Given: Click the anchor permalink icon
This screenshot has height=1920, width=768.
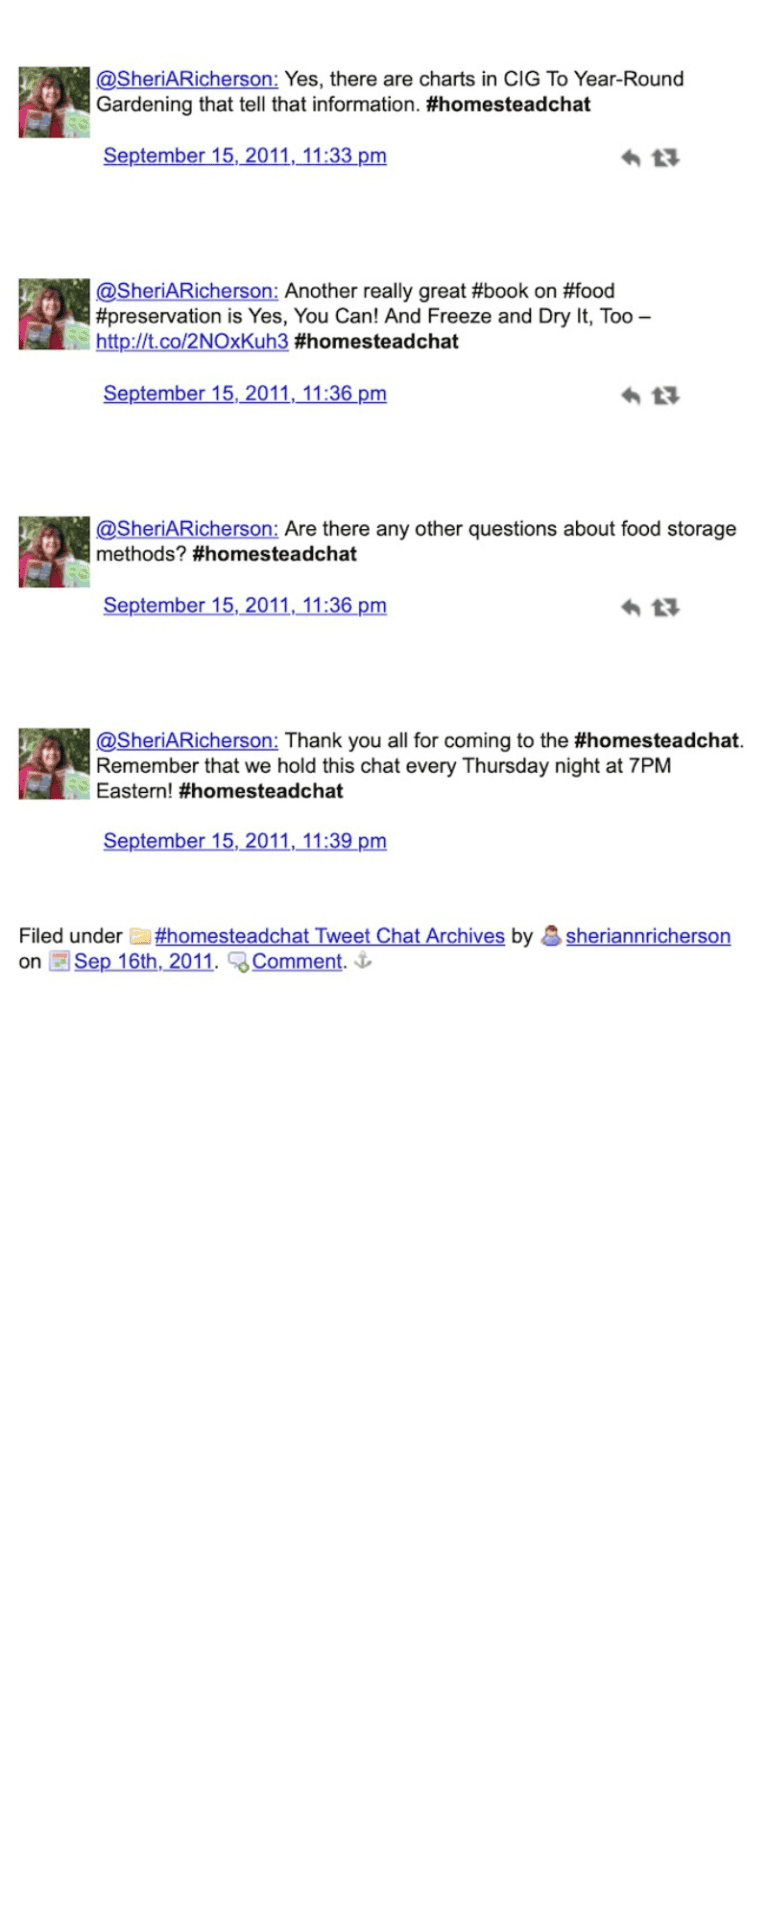Looking at the screenshot, I should (x=363, y=961).
